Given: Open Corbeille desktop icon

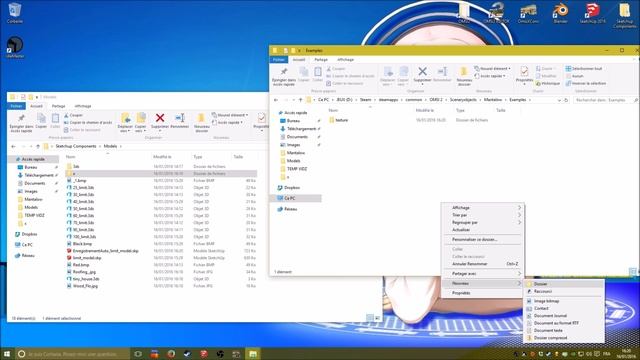Looking at the screenshot, I should pyautogui.click(x=15, y=12).
